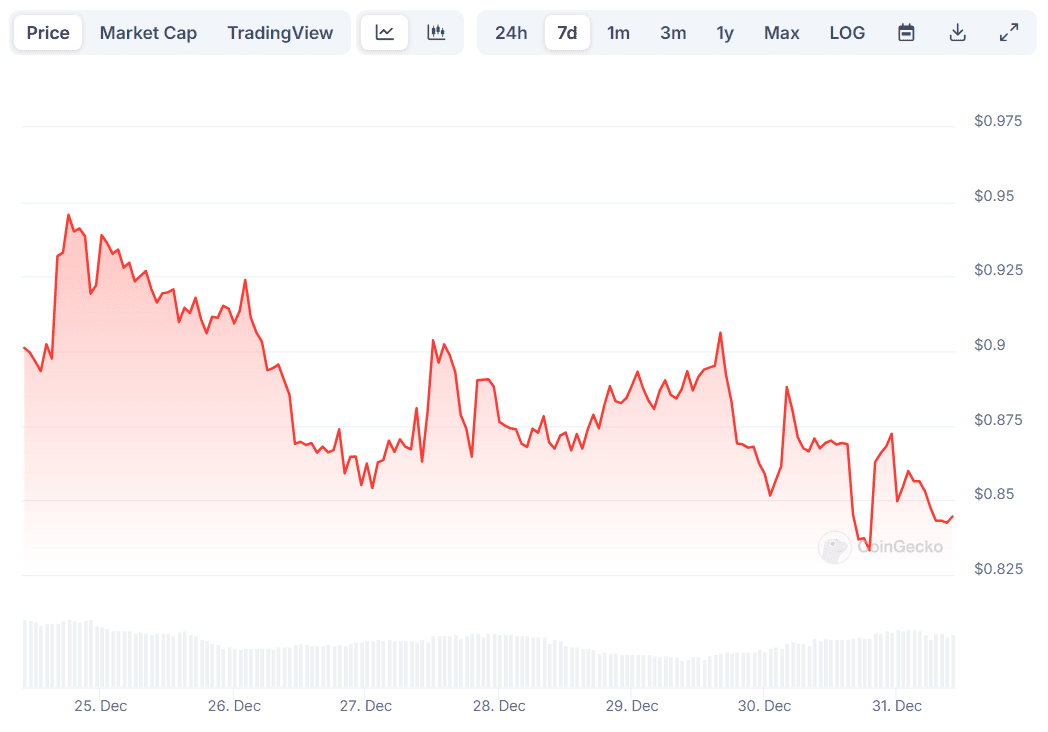Image resolution: width=1048 pixels, height=732 pixels.
Task: Set time range to 1y
Action: 725,33
